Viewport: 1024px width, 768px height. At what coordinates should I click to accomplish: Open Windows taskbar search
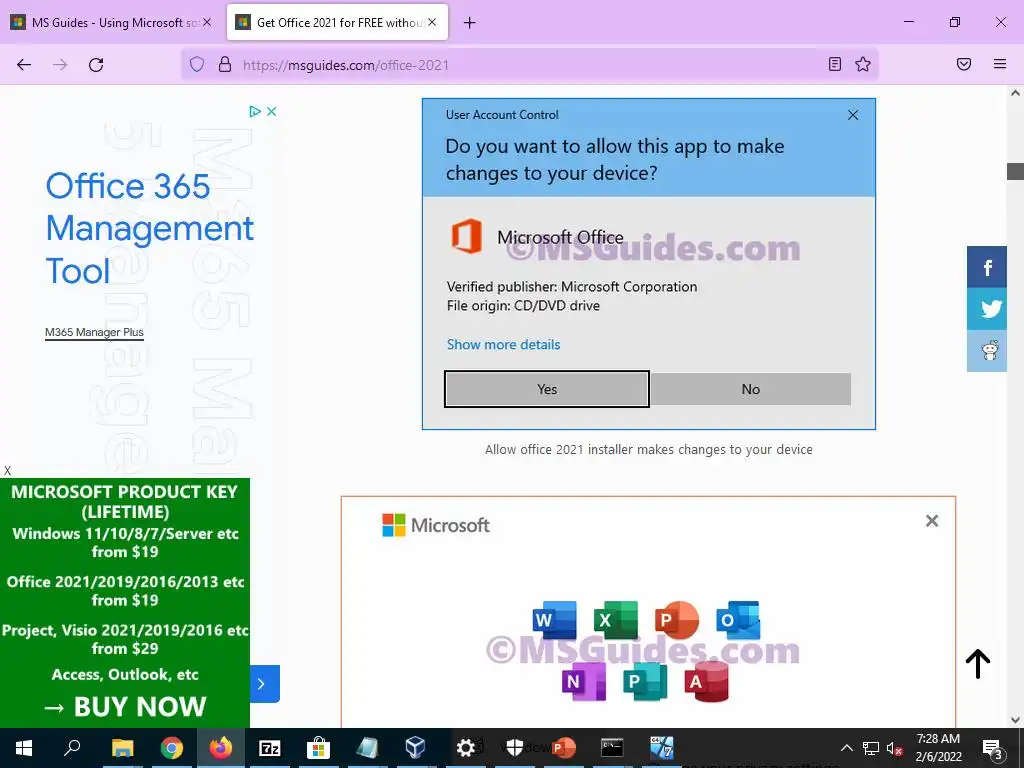[x=72, y=748]
